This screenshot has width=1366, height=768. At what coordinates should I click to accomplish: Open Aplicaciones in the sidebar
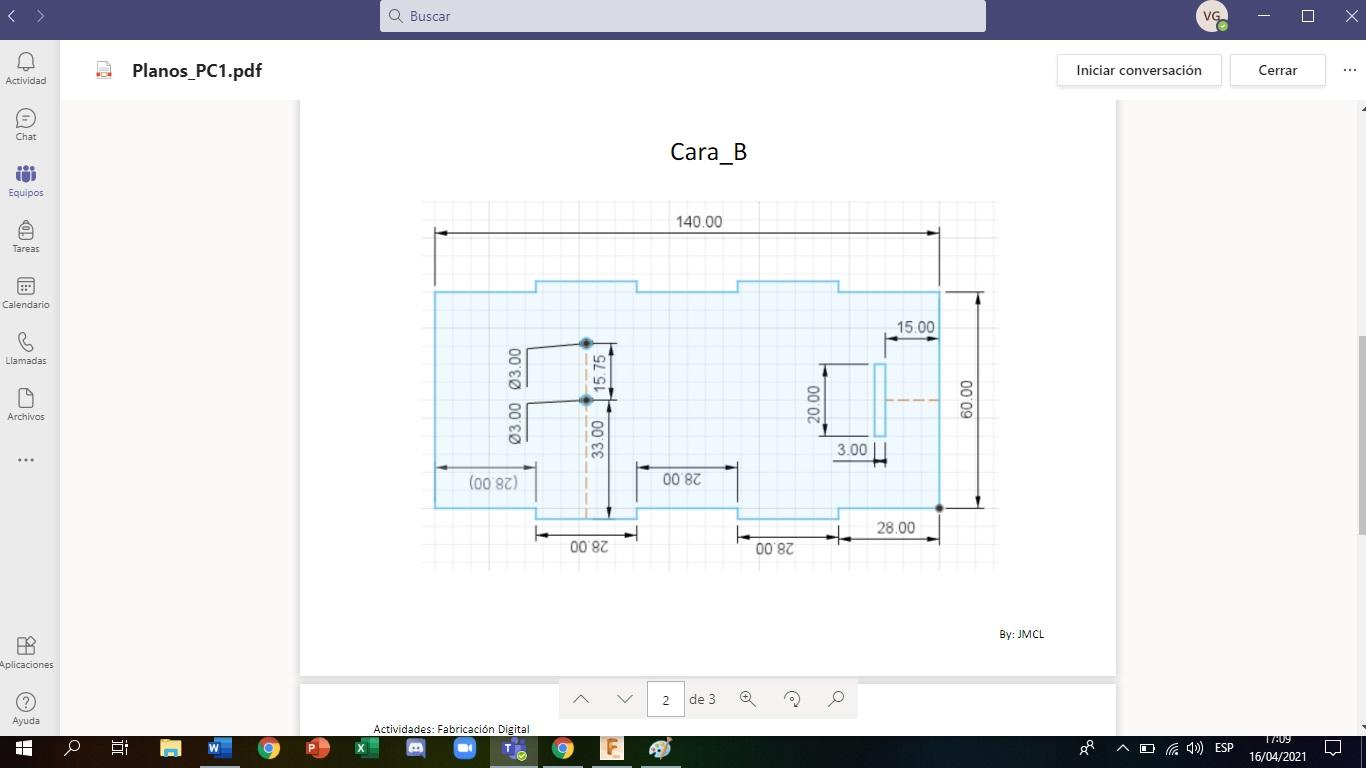[x=26, y=652]
